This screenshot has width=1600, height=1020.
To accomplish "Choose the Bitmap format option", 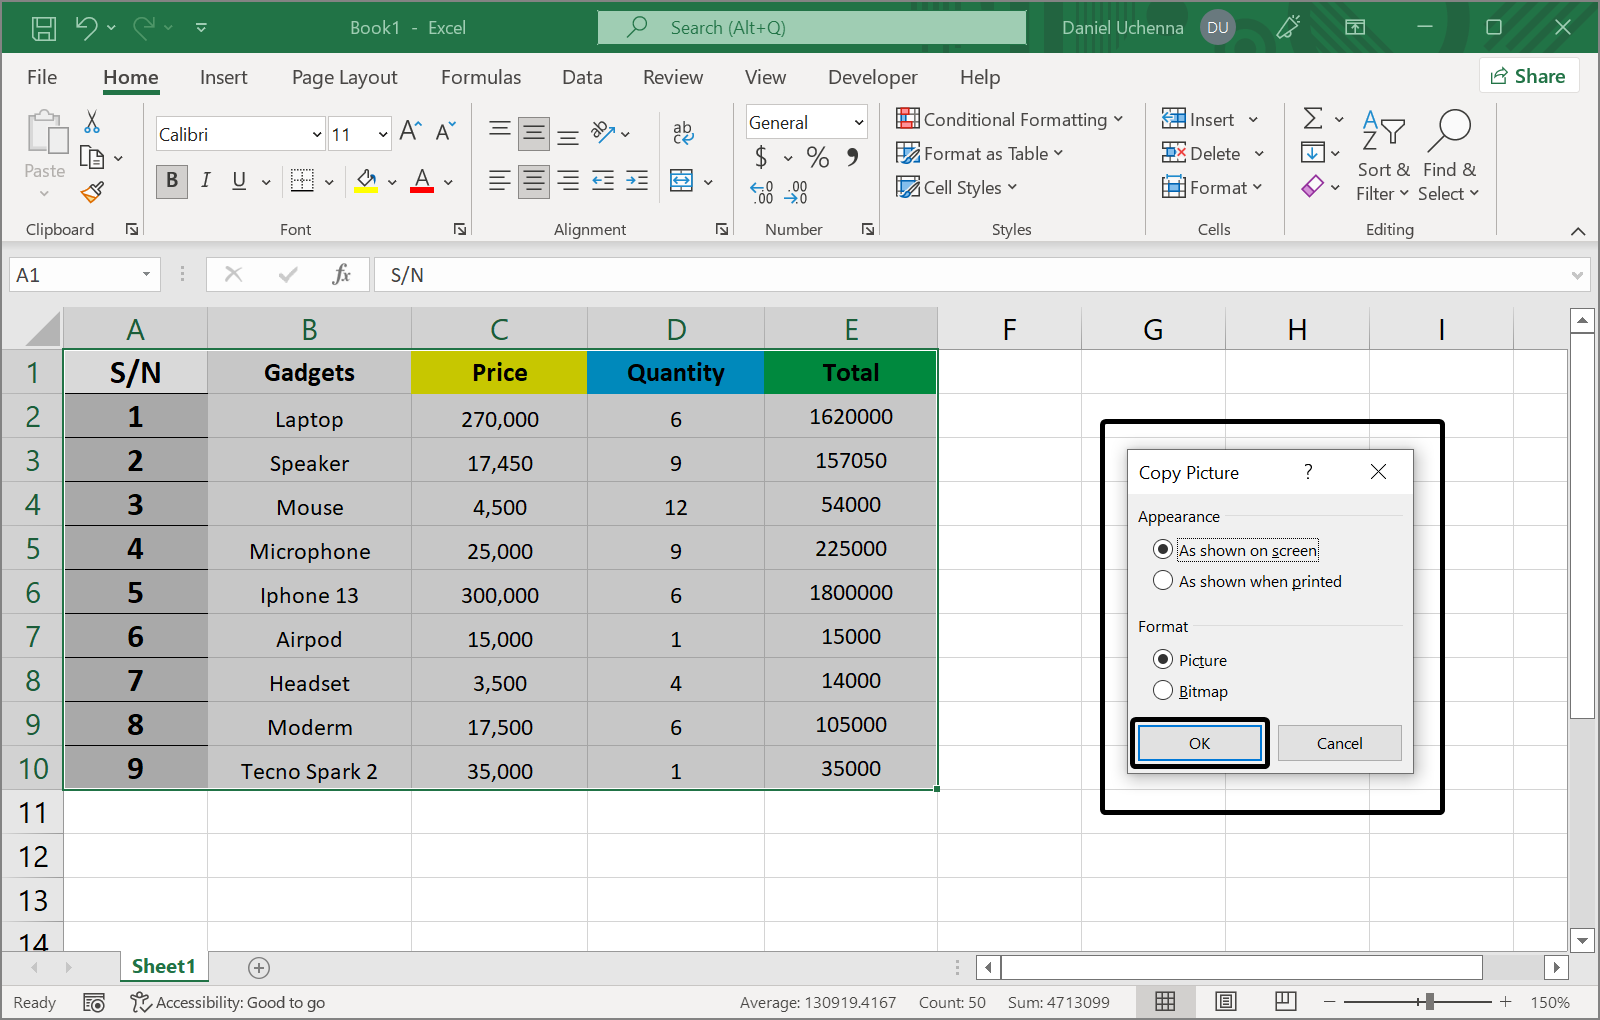I will pos(1163,690).
